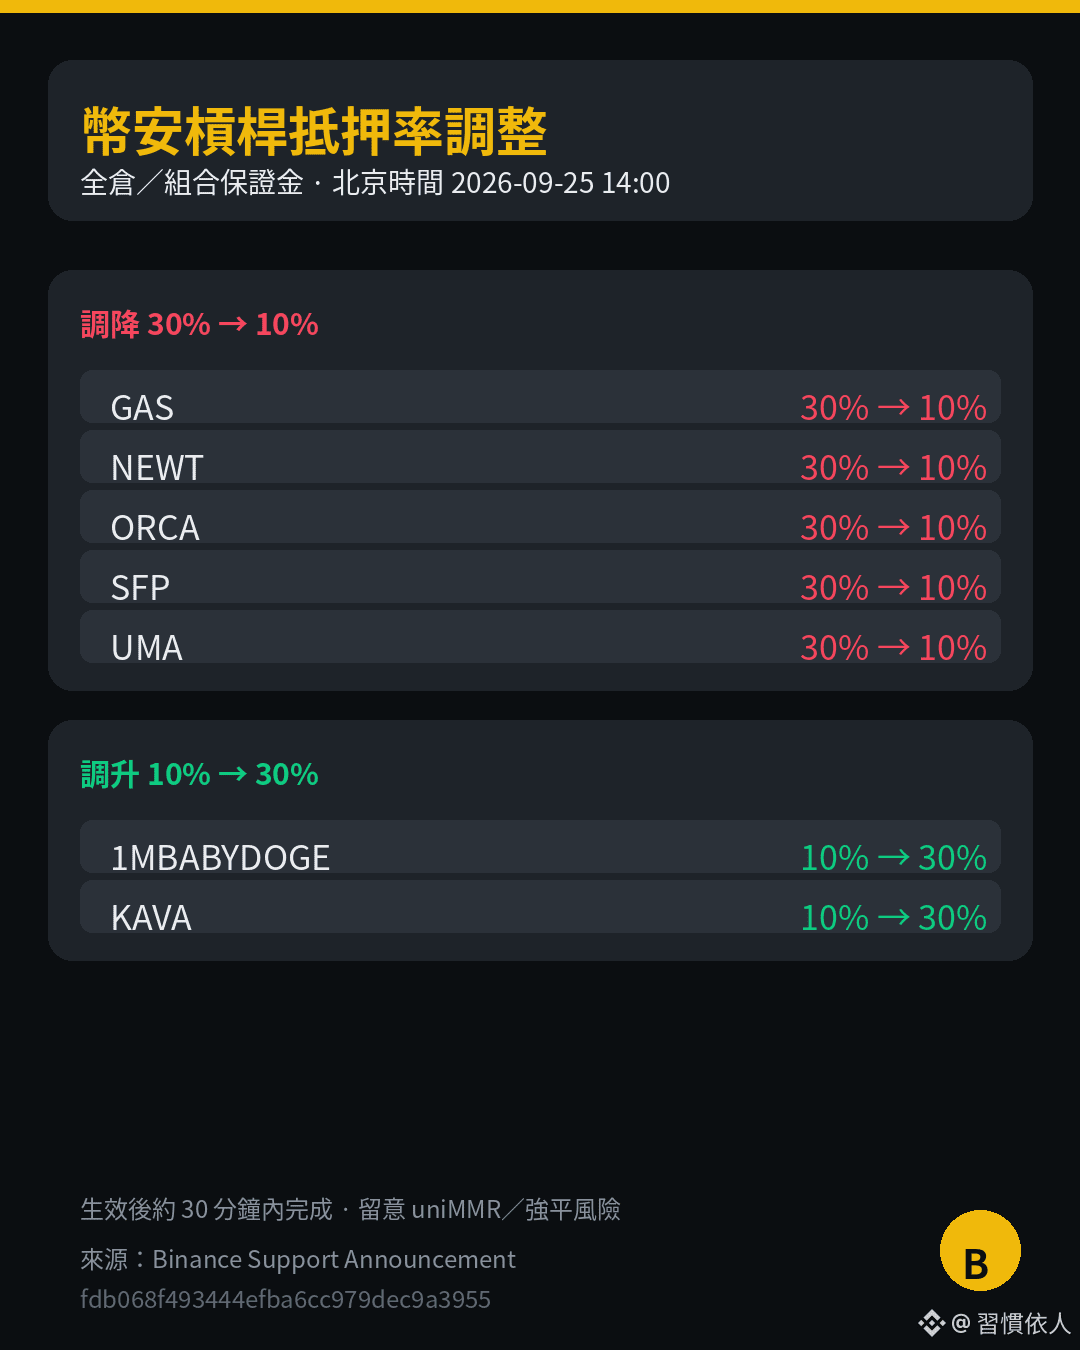
Task: Select the KAVA row
Action: click(x=540, y=907)
